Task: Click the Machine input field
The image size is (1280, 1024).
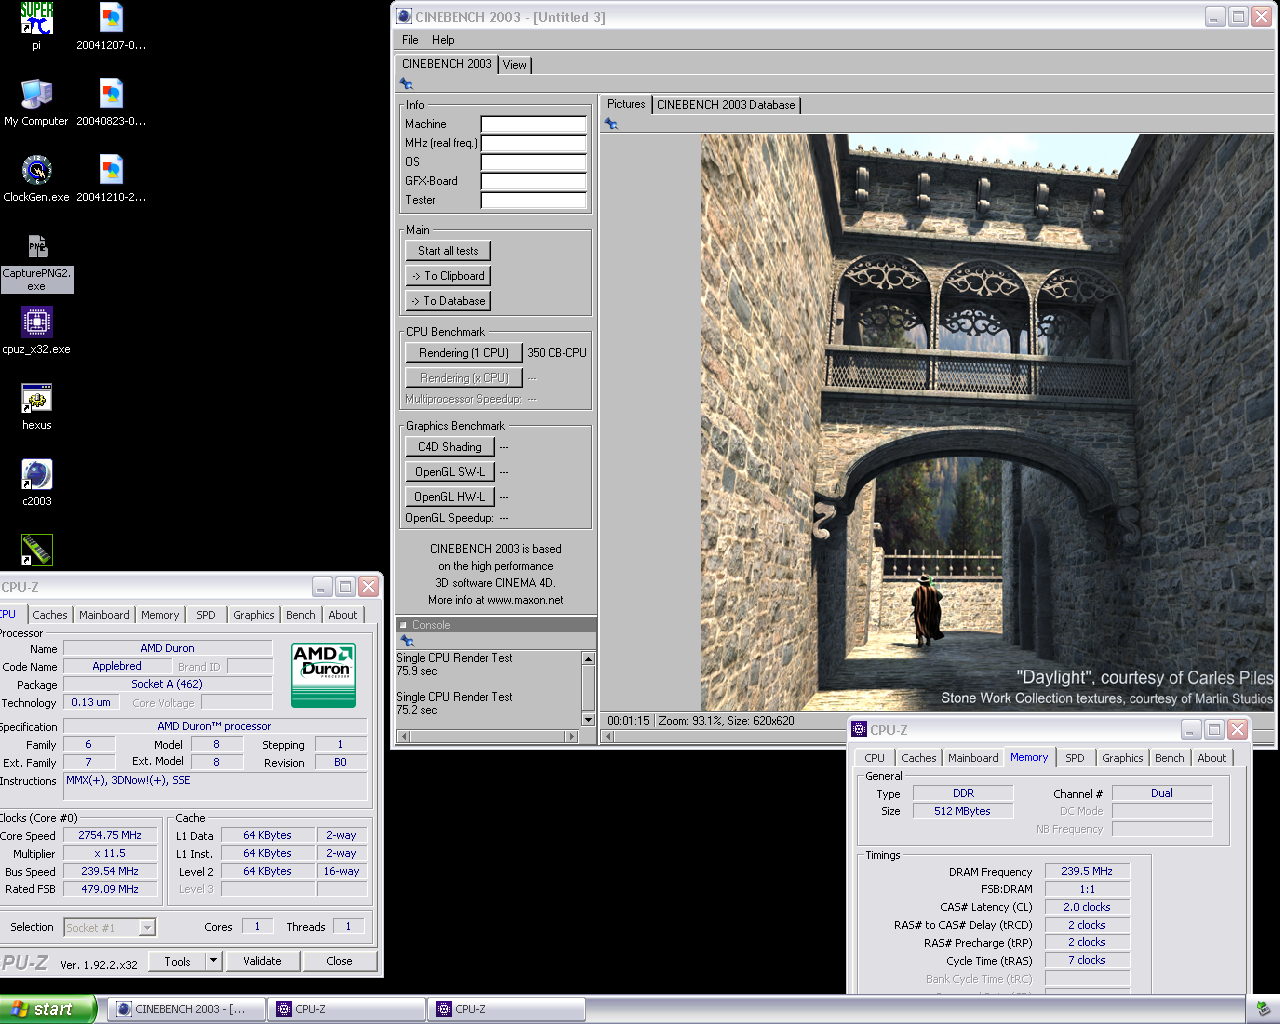Action: [x=534, y=124]
